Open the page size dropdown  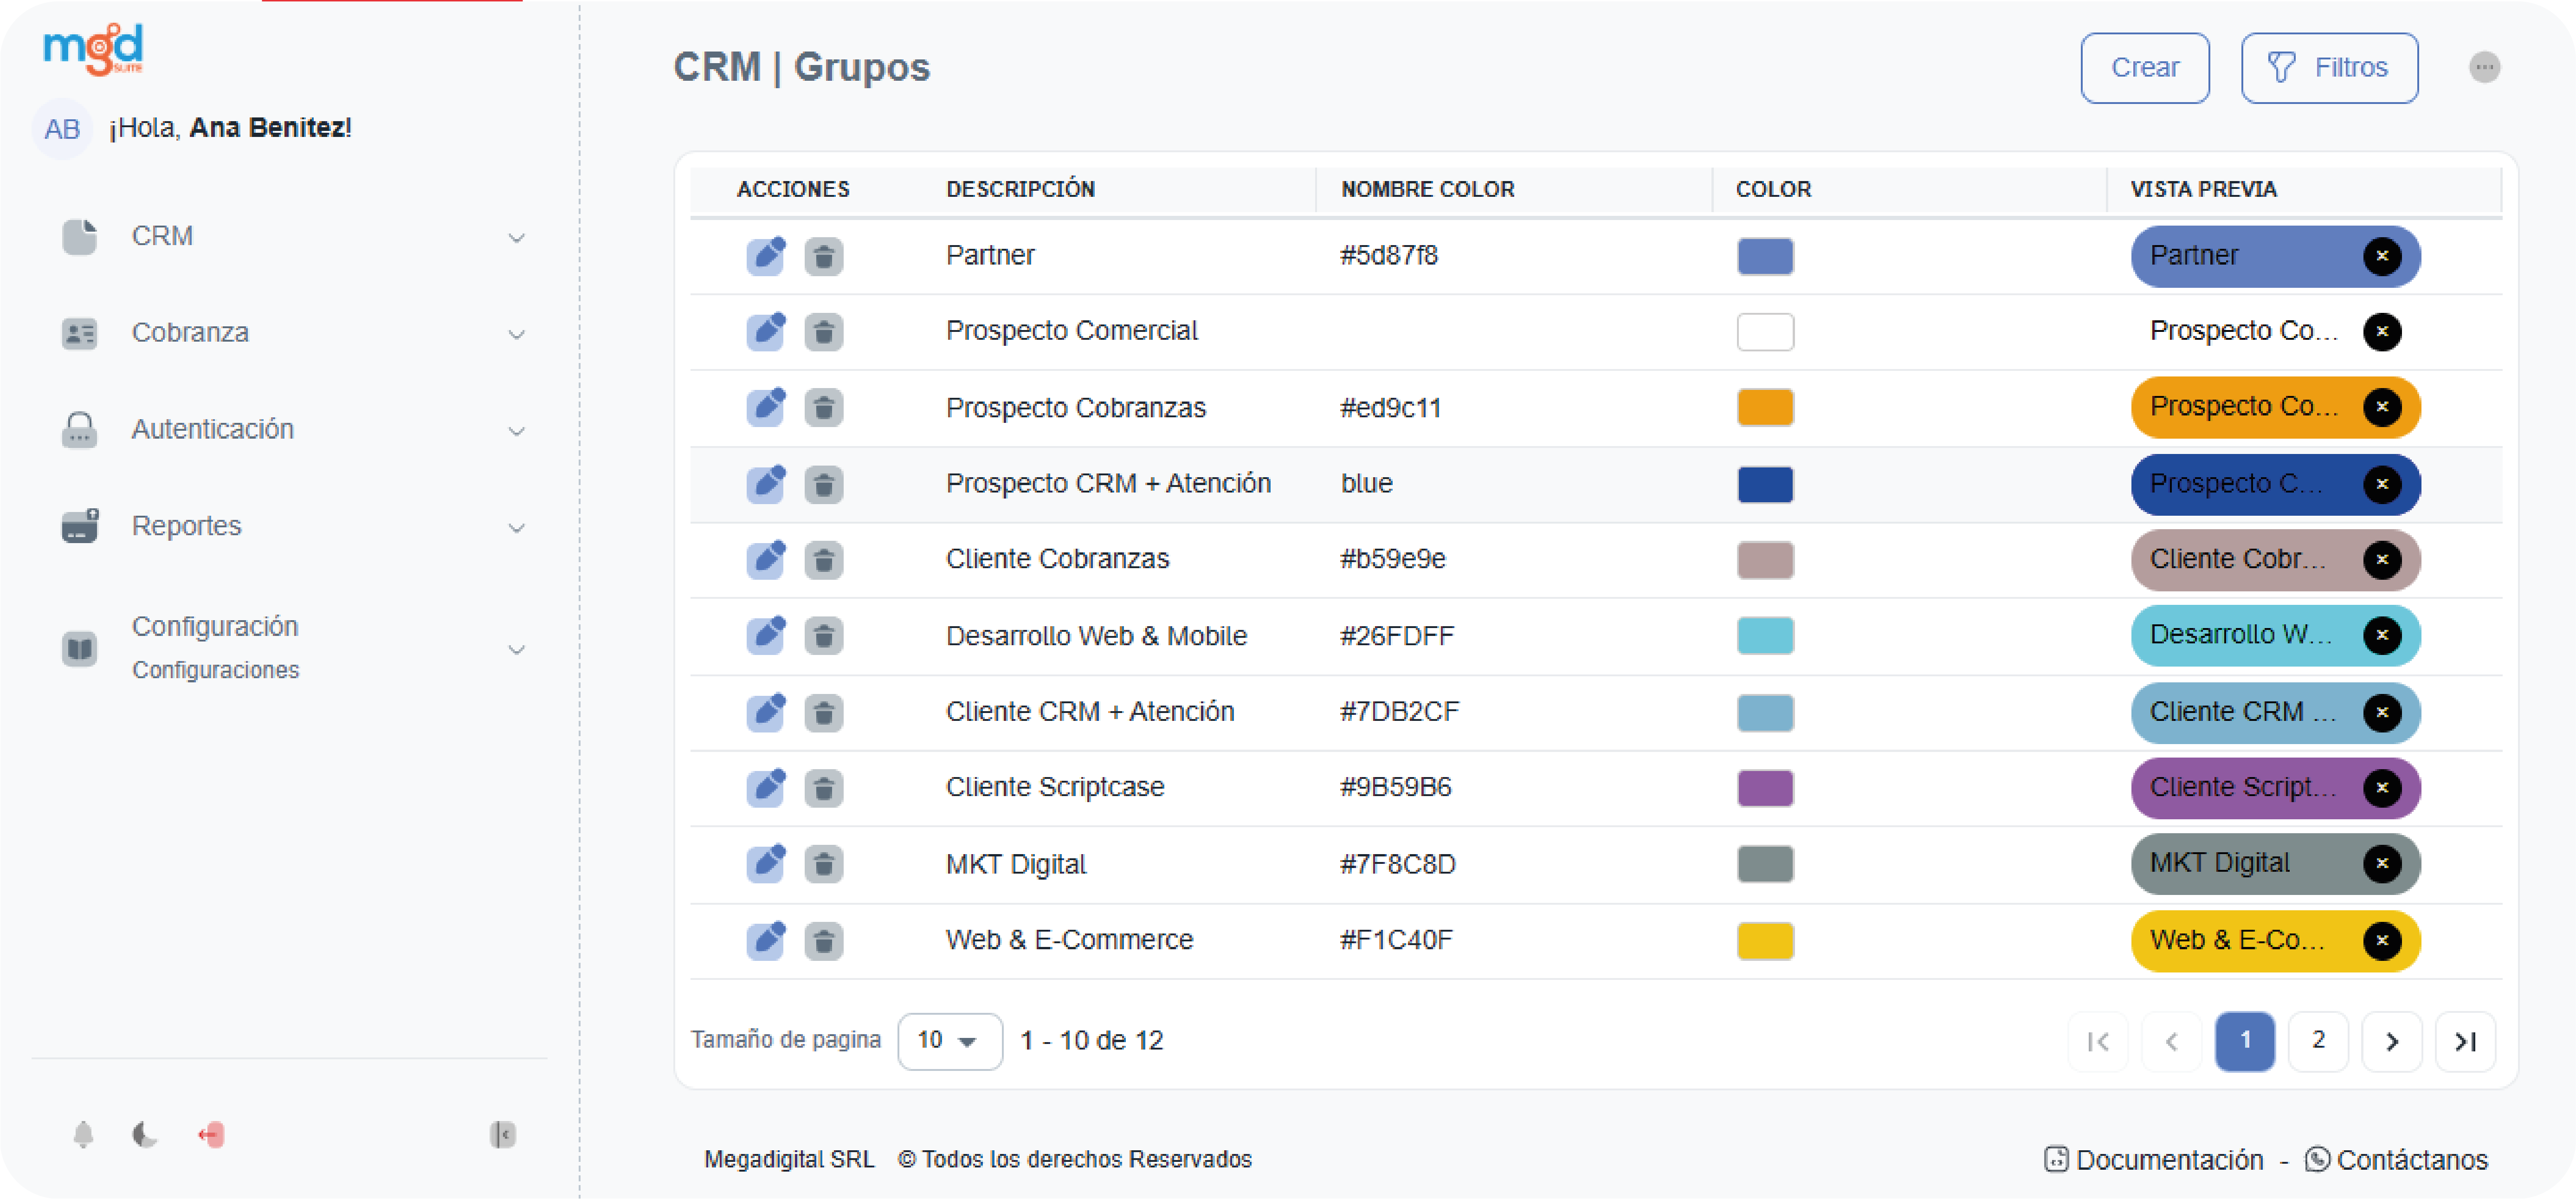[x=949, y=1041]
